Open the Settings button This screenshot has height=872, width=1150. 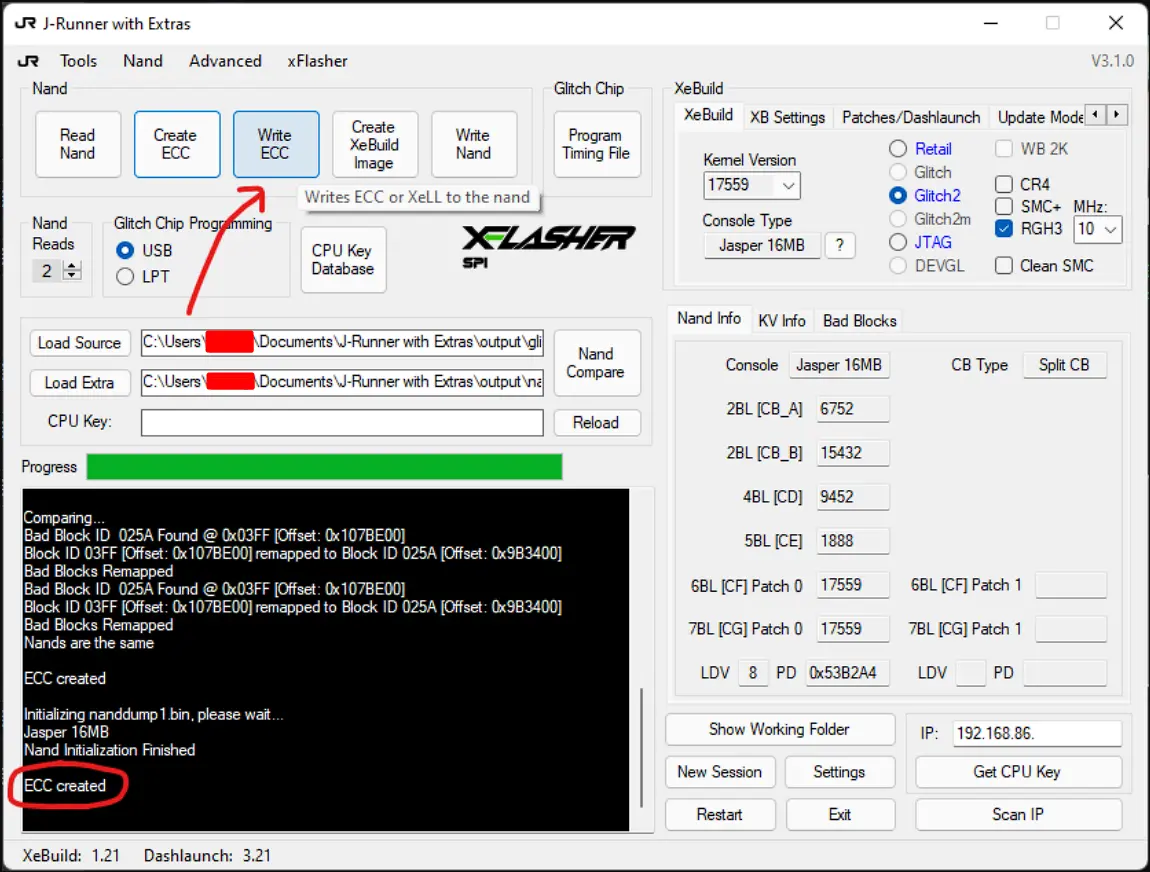pyautogui.click(x=839, y=772)
